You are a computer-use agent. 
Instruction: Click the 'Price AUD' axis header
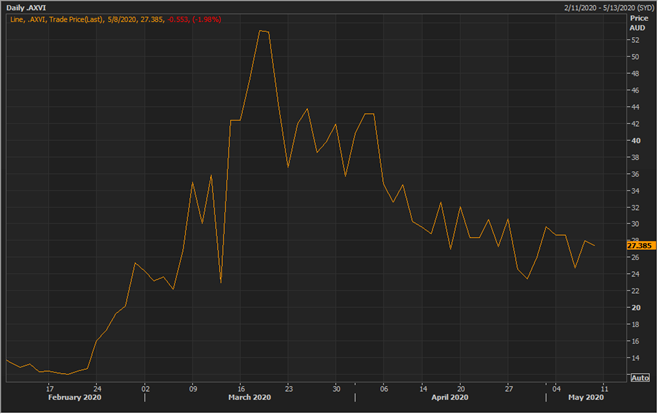click(x=638, y=23)
